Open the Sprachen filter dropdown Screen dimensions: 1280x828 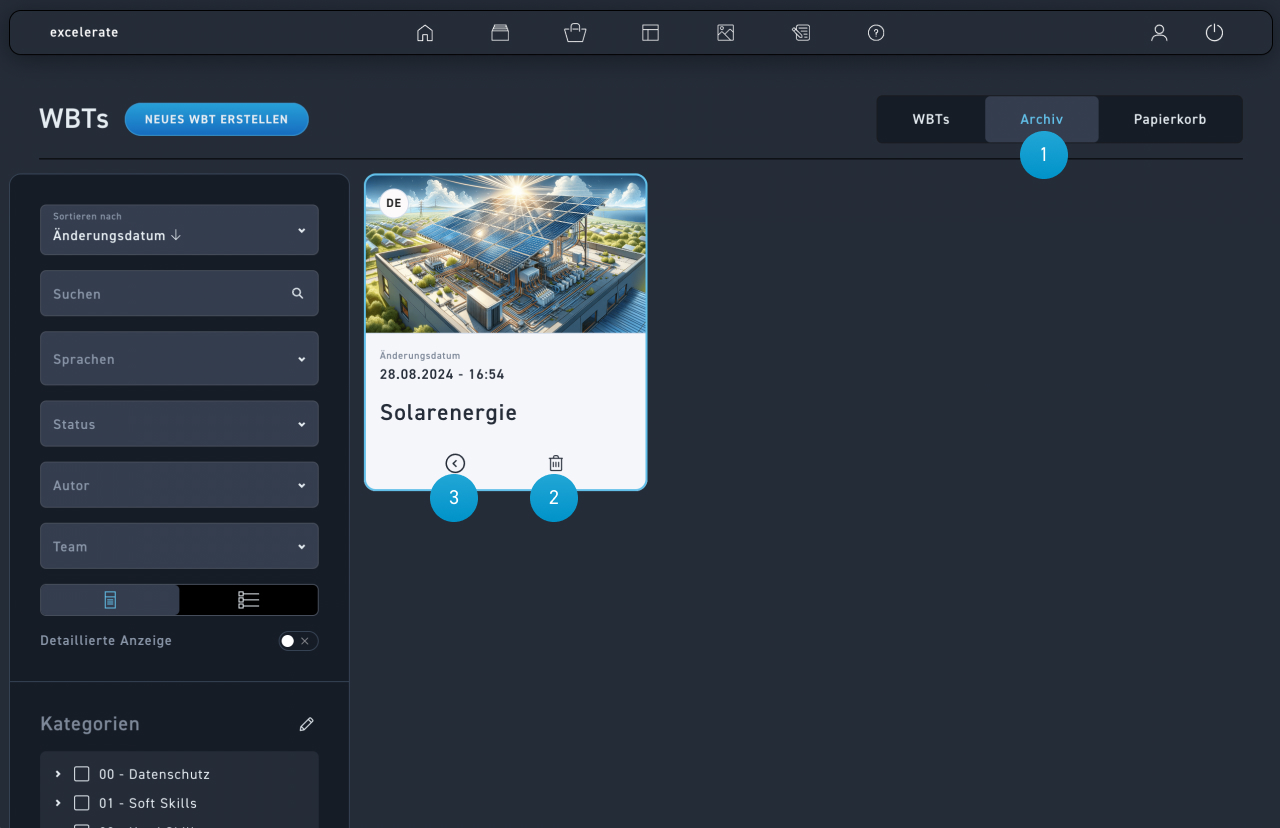[x=179, y=359]
